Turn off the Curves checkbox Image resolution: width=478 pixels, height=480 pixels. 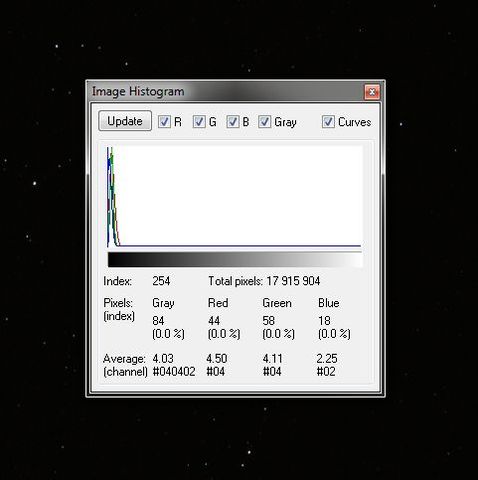328,122
